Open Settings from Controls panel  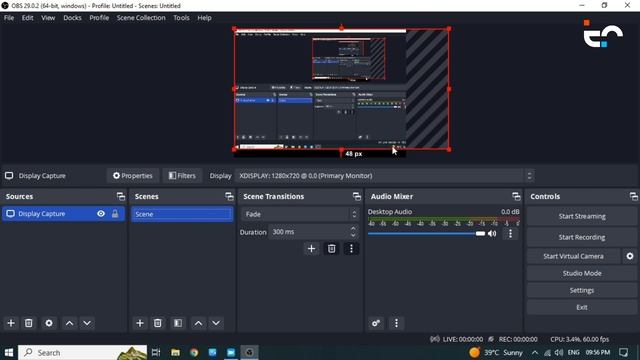click(582, 291)
